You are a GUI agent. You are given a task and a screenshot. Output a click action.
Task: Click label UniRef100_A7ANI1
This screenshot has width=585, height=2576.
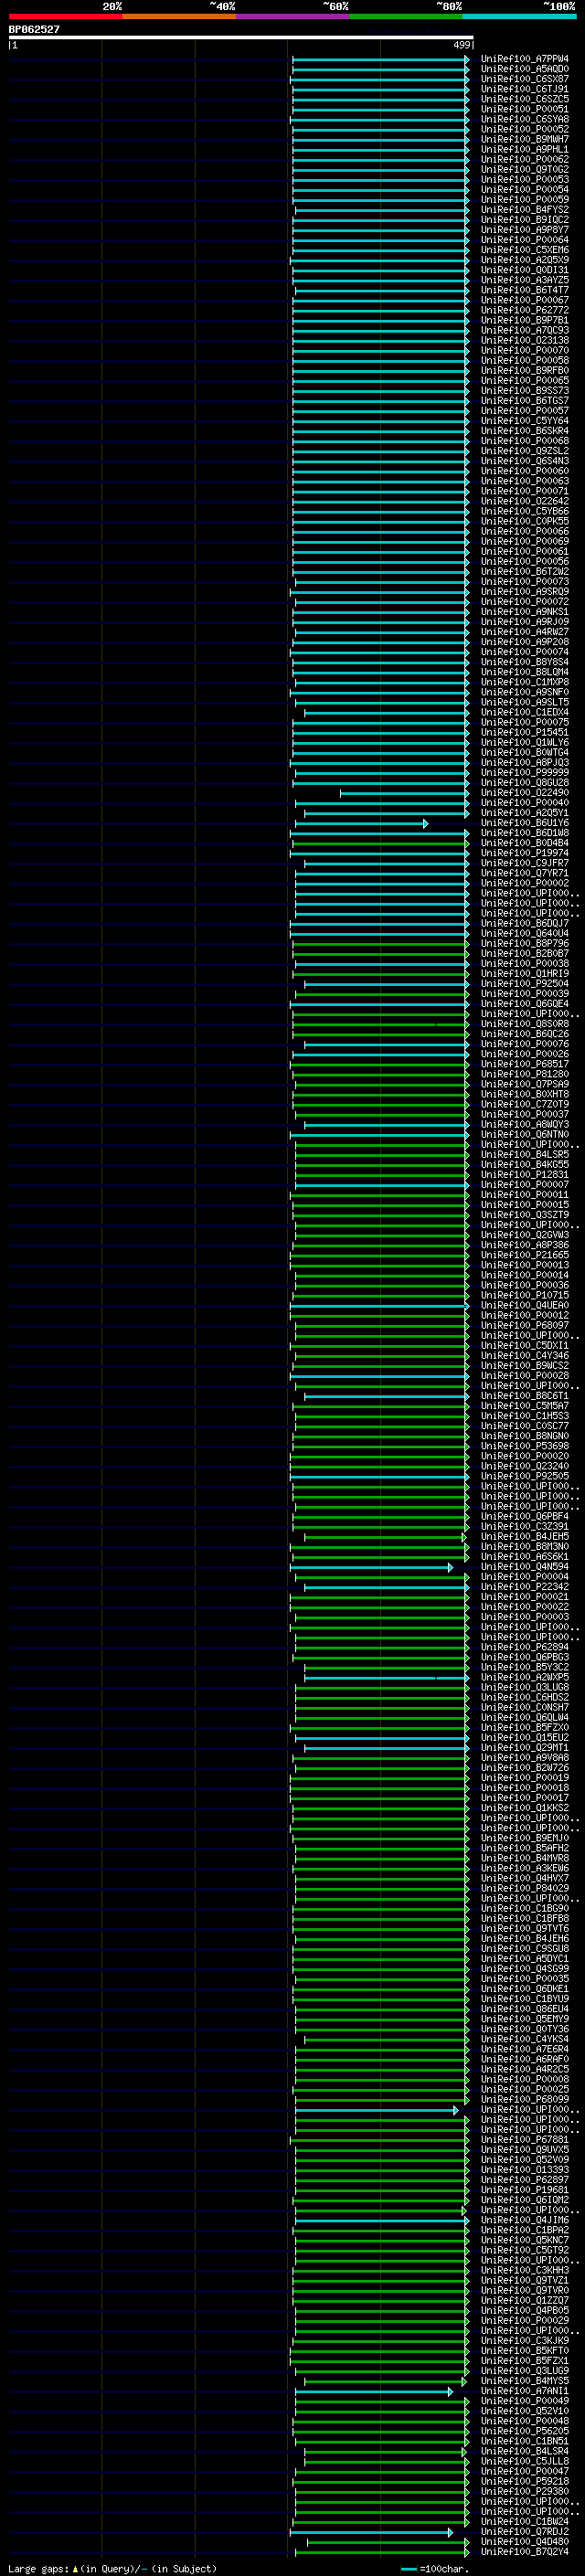[x=525, y=2391]
